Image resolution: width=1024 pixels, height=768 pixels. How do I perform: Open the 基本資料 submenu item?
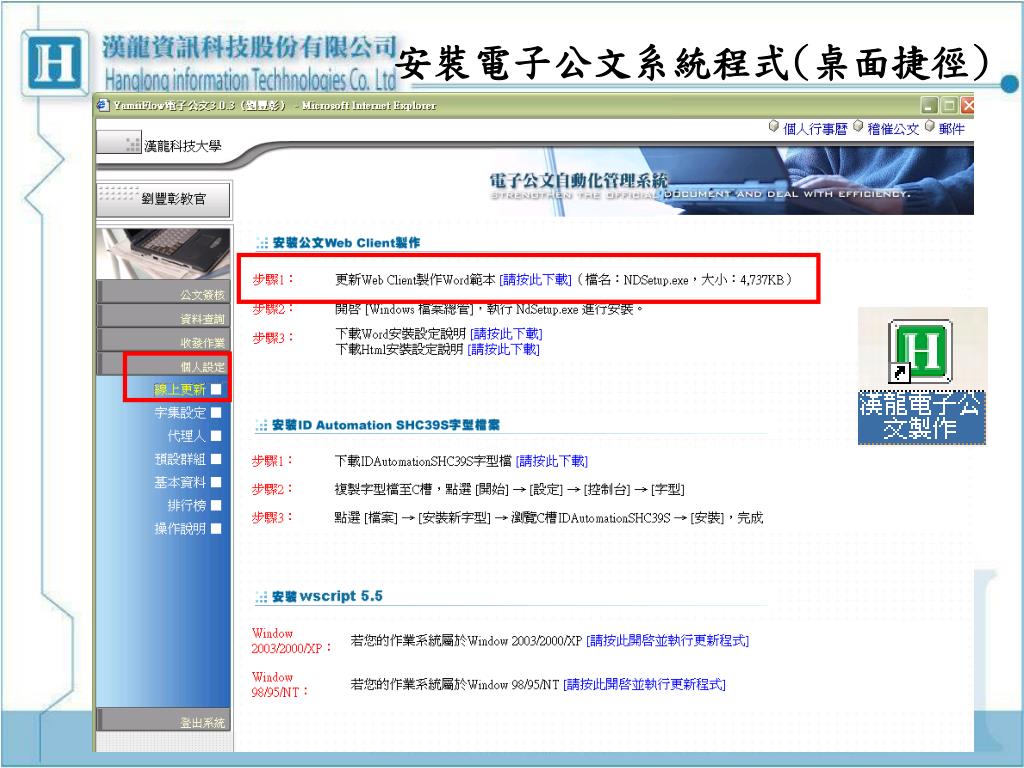pos(180,482)
